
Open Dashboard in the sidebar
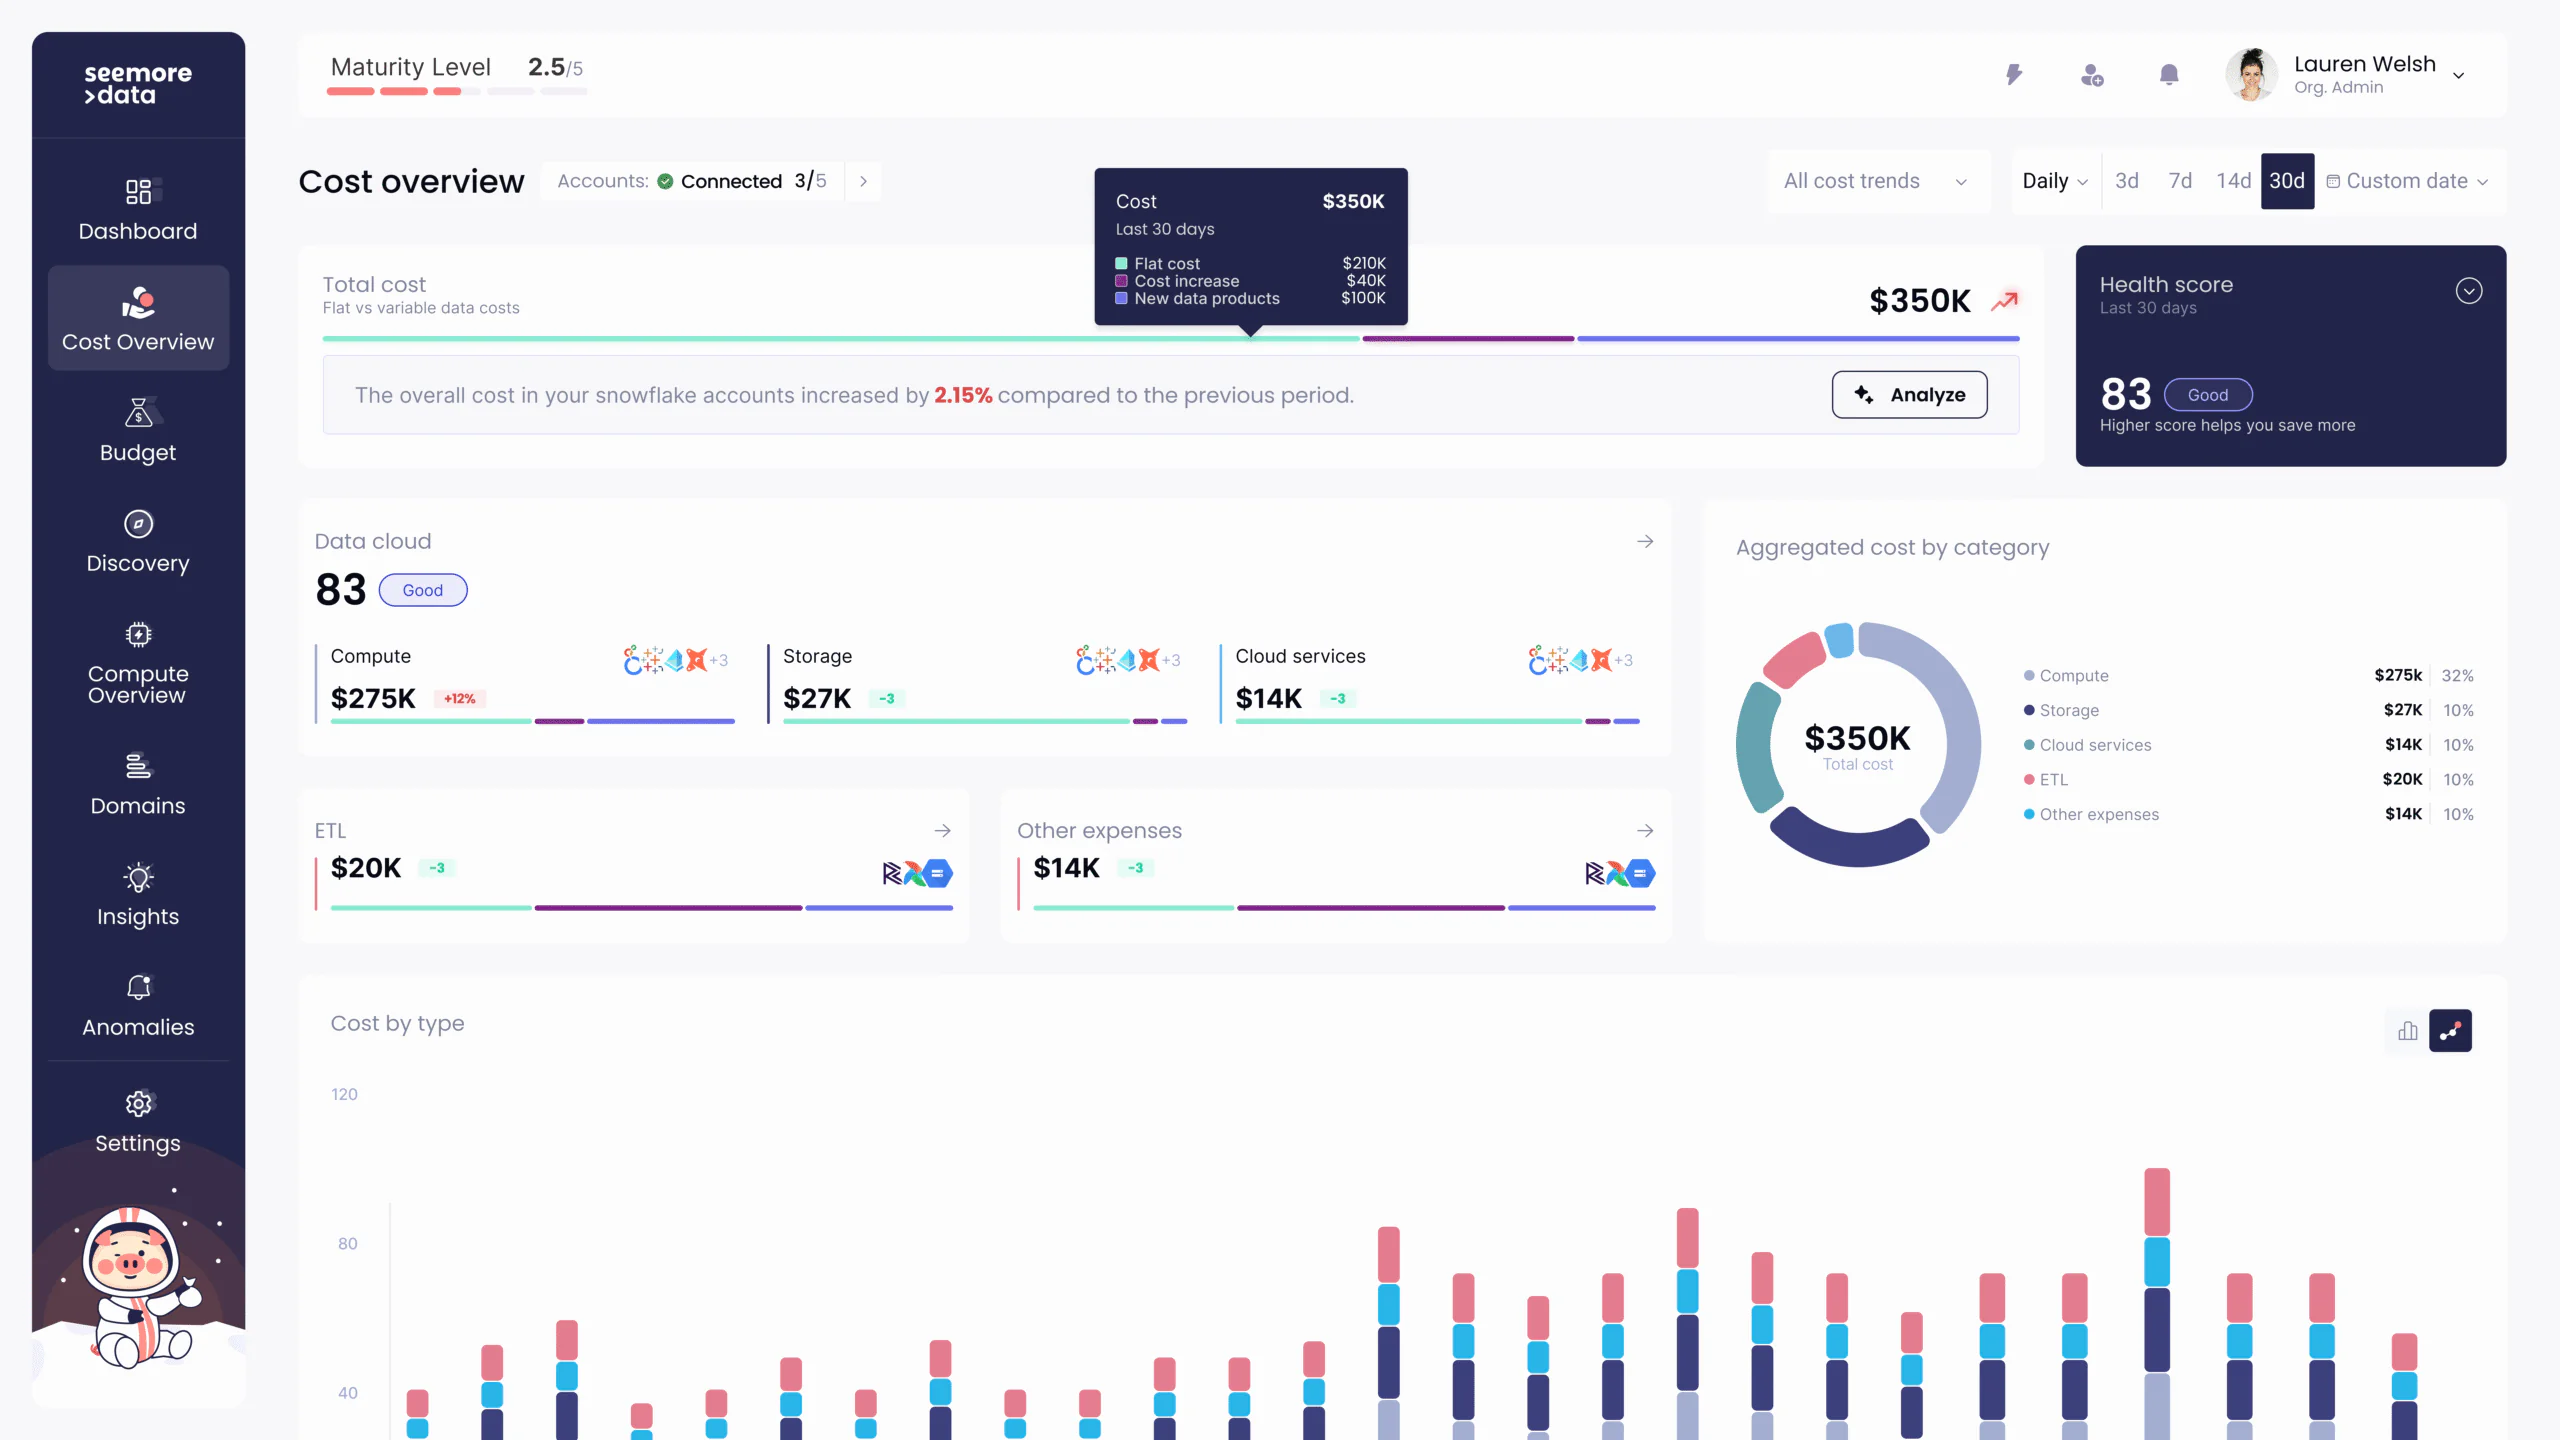138,209
